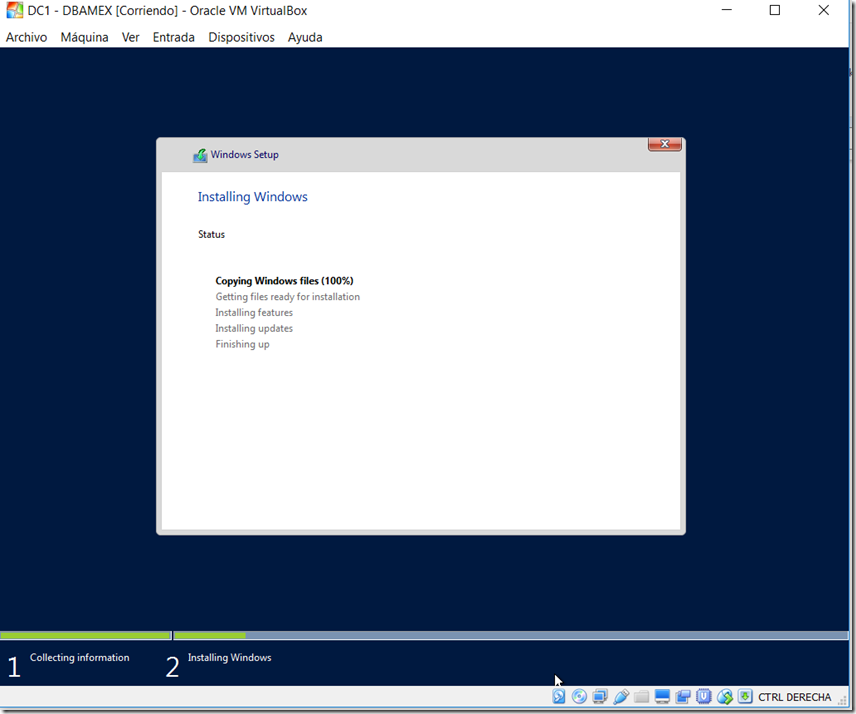Click the 'Installing updates' step text
This screenshot has height=714, width=856.
[254, 328]
